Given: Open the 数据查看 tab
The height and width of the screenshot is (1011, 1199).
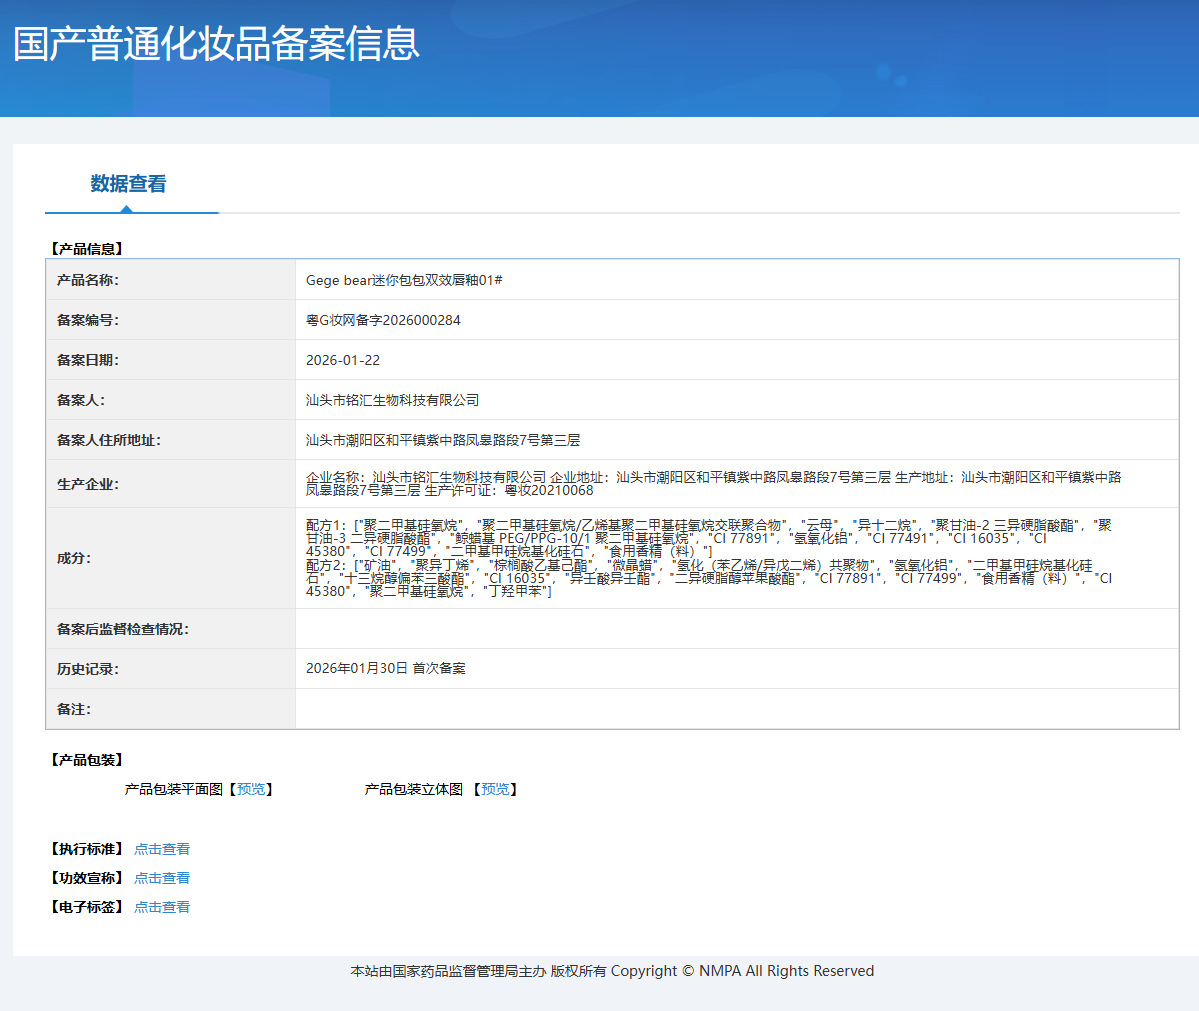Looking at the screenshot, I should 128,184.
